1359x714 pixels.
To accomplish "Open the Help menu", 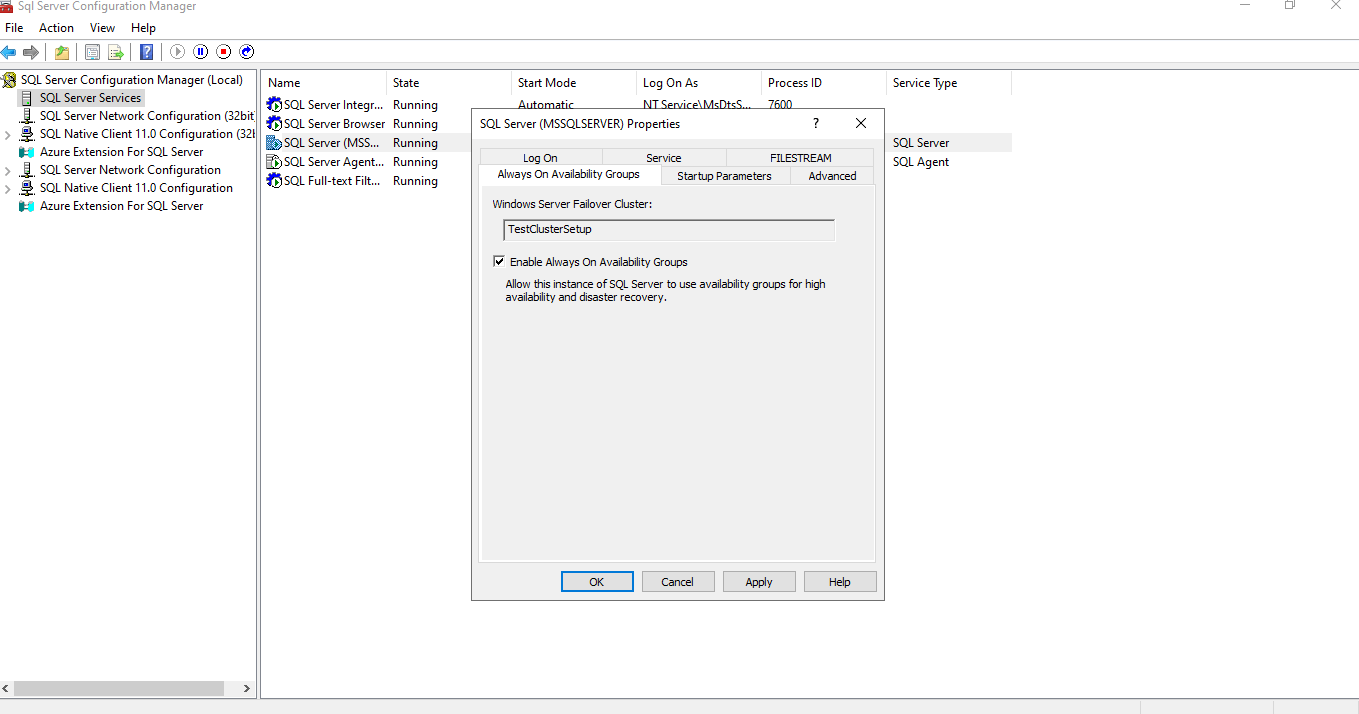I will click(143, 28).
